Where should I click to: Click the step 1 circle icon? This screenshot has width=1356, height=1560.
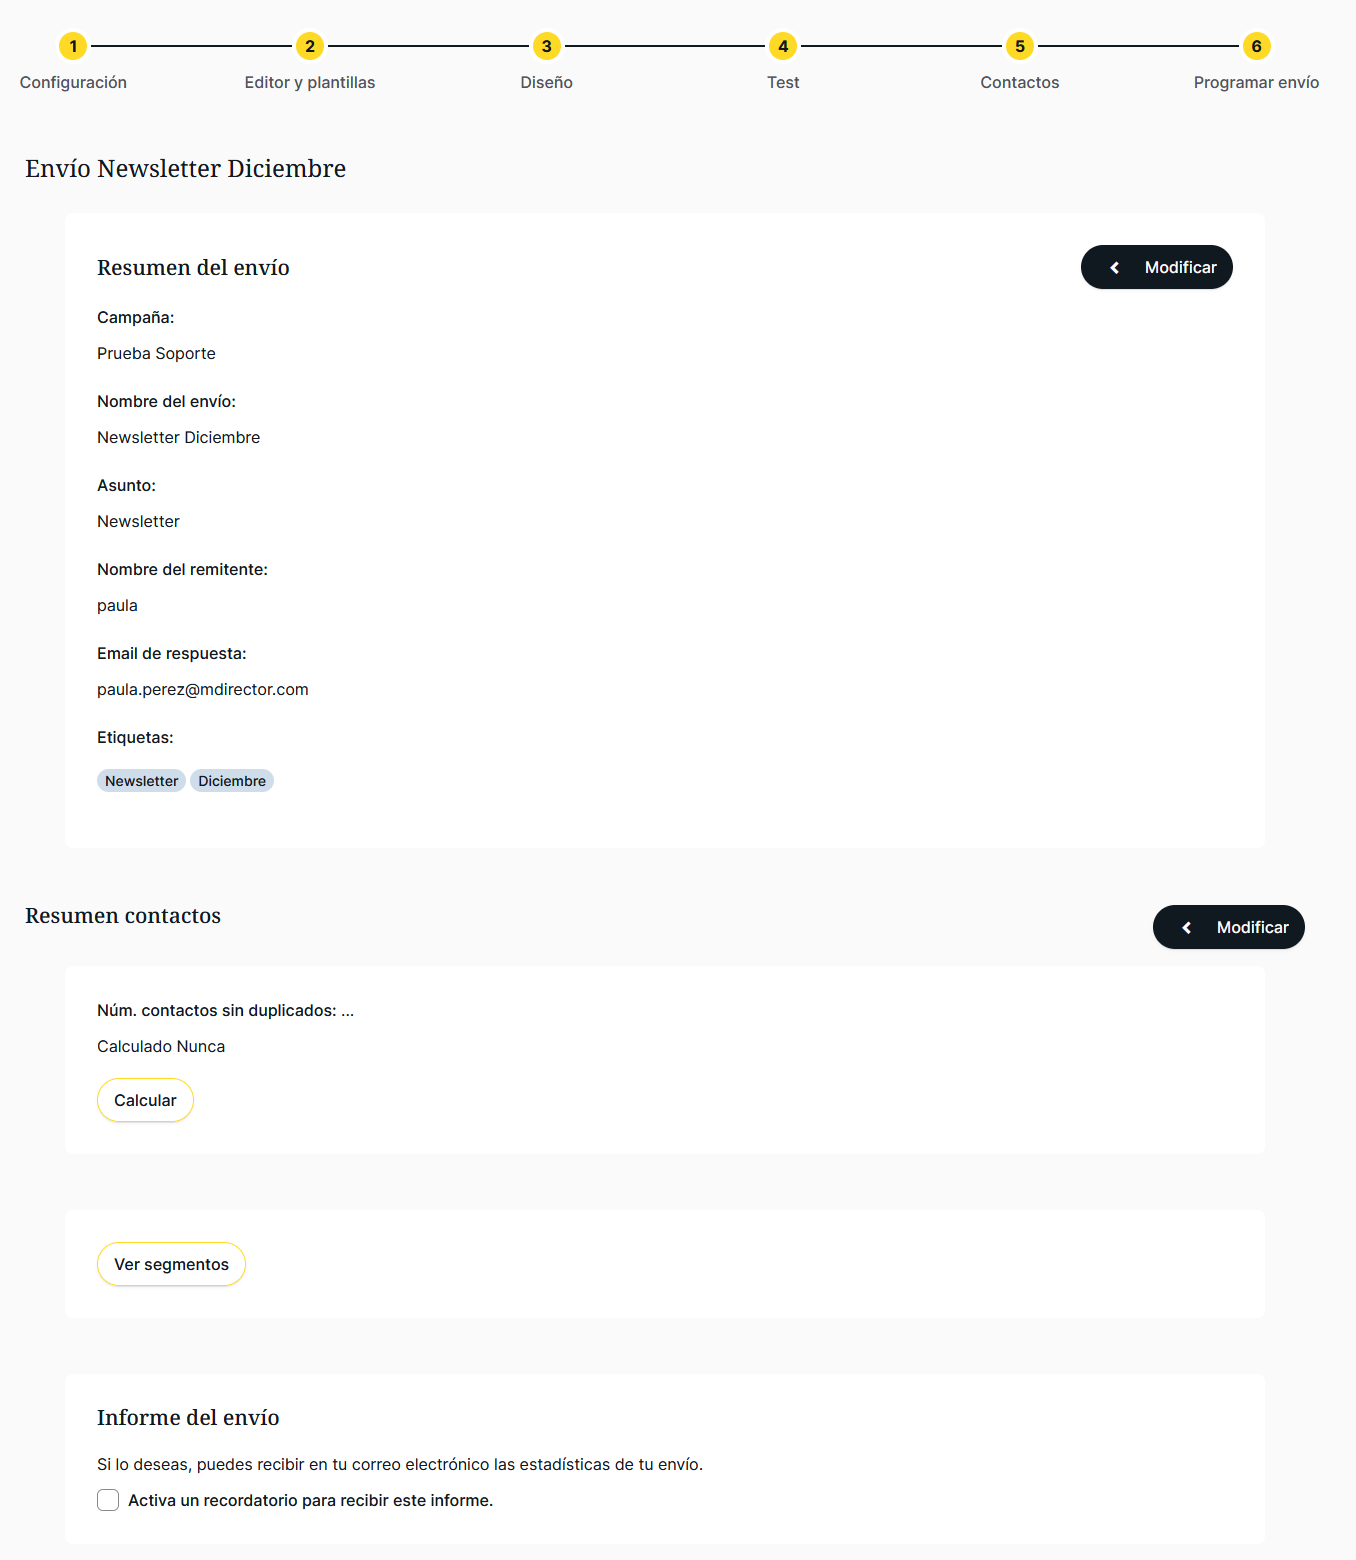(x=73, y=46)
